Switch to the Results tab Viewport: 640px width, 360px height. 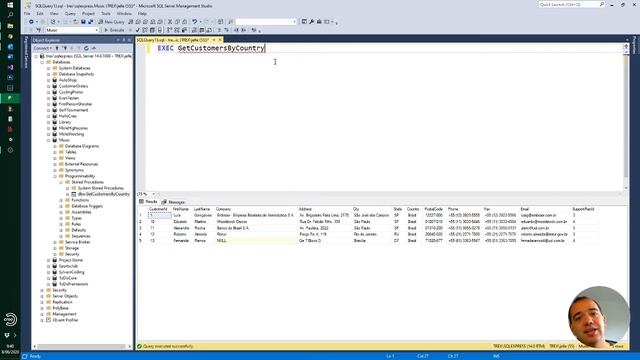[x=148, y=202]
